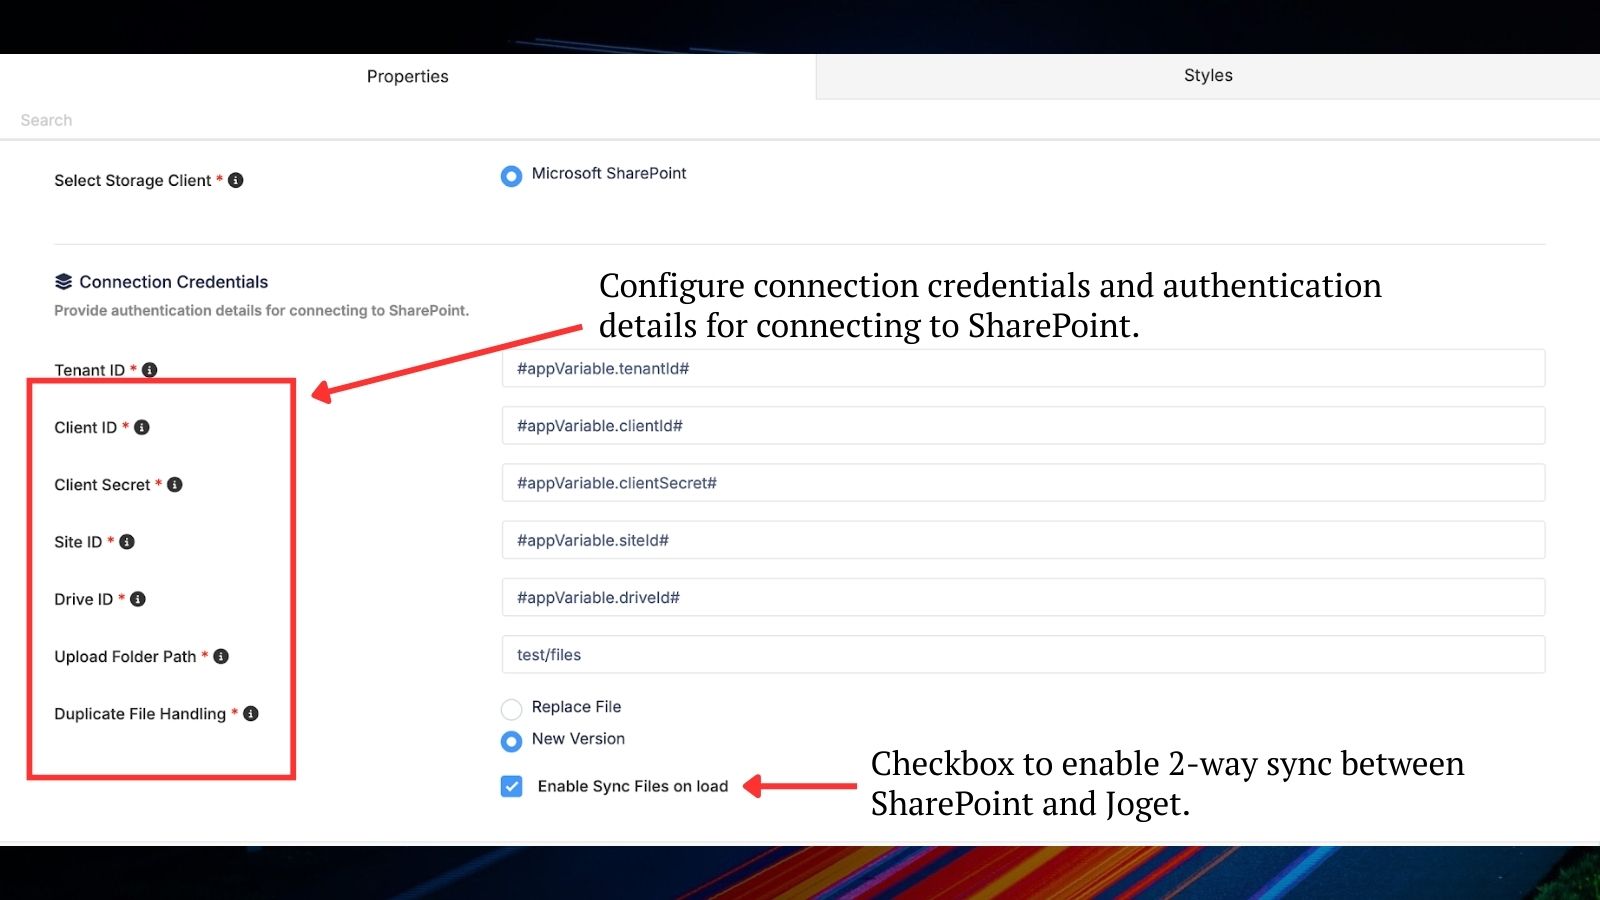The width and height of the screenshot is (1600, 900).
Task: Click Upload Folder Path info icon
Action: pyautogui.click(x=221, y=656)
